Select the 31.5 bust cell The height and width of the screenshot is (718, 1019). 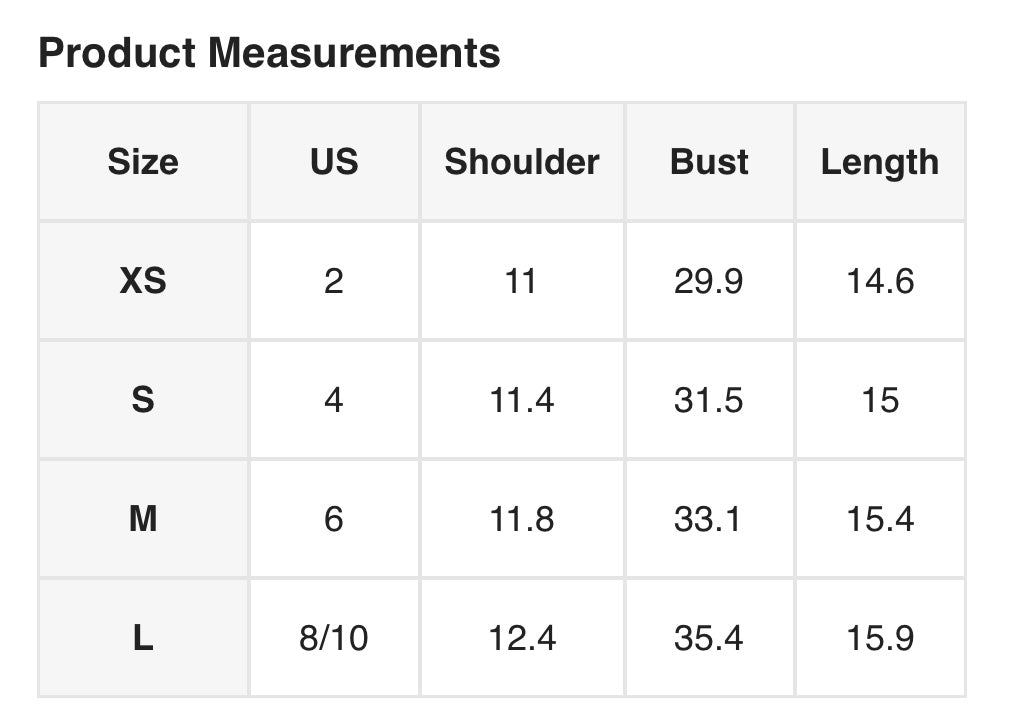click(709, 400)
